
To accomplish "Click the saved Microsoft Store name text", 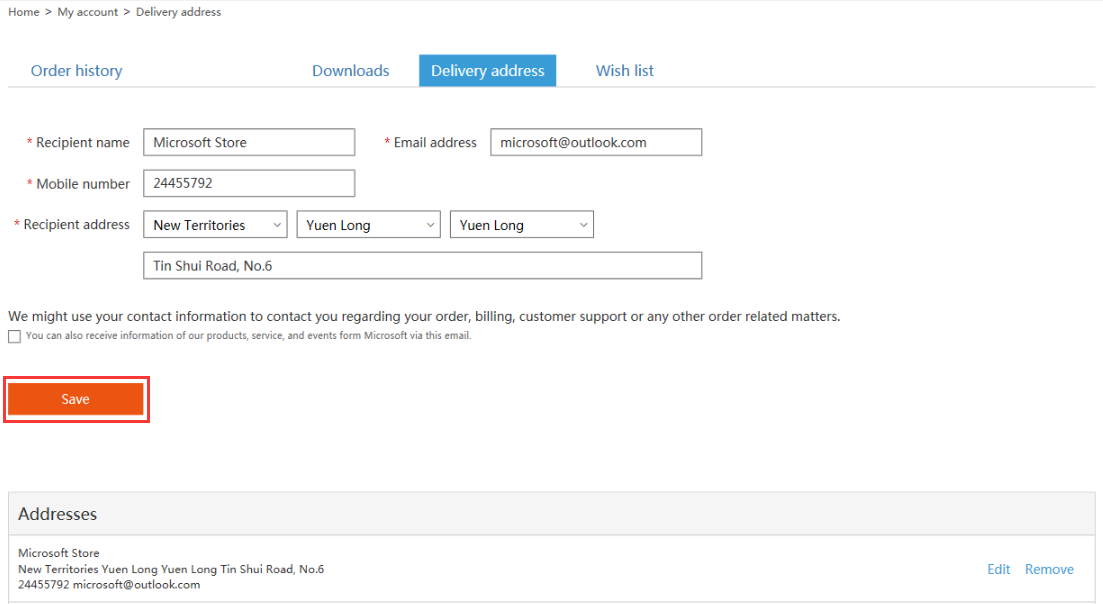I will pos(58,553).
